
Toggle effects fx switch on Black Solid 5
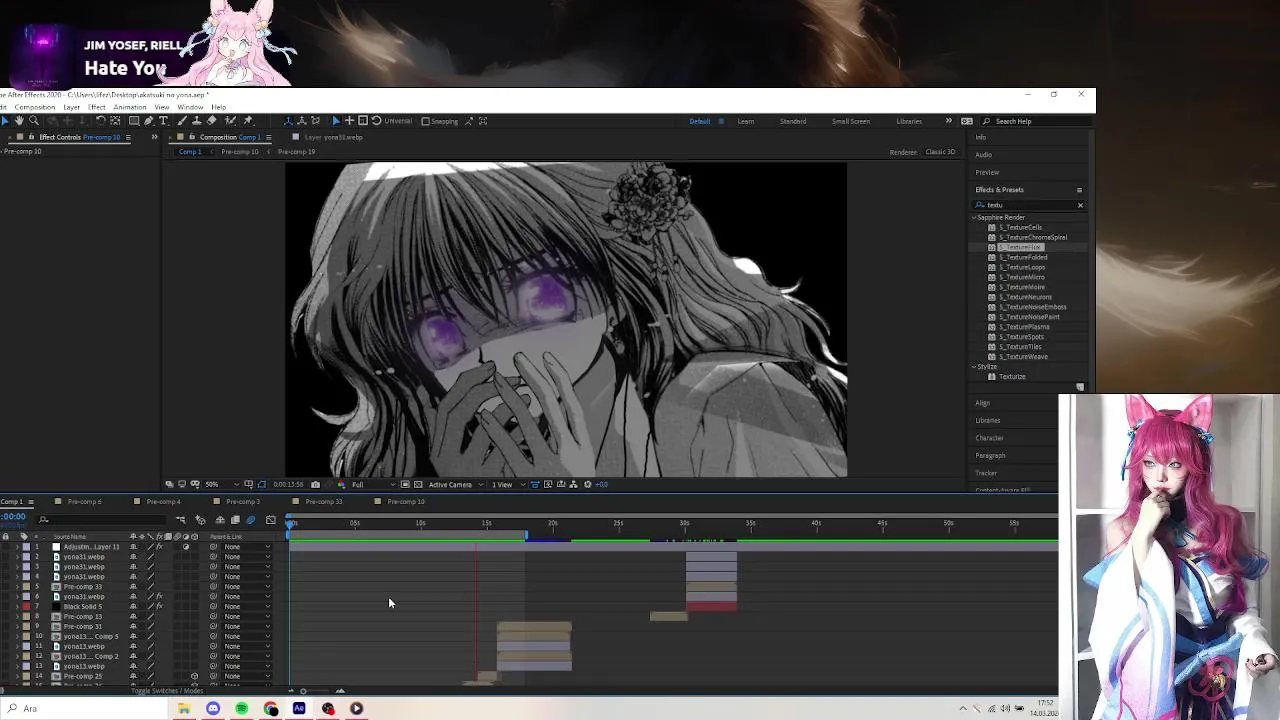[x=159, y=606]
